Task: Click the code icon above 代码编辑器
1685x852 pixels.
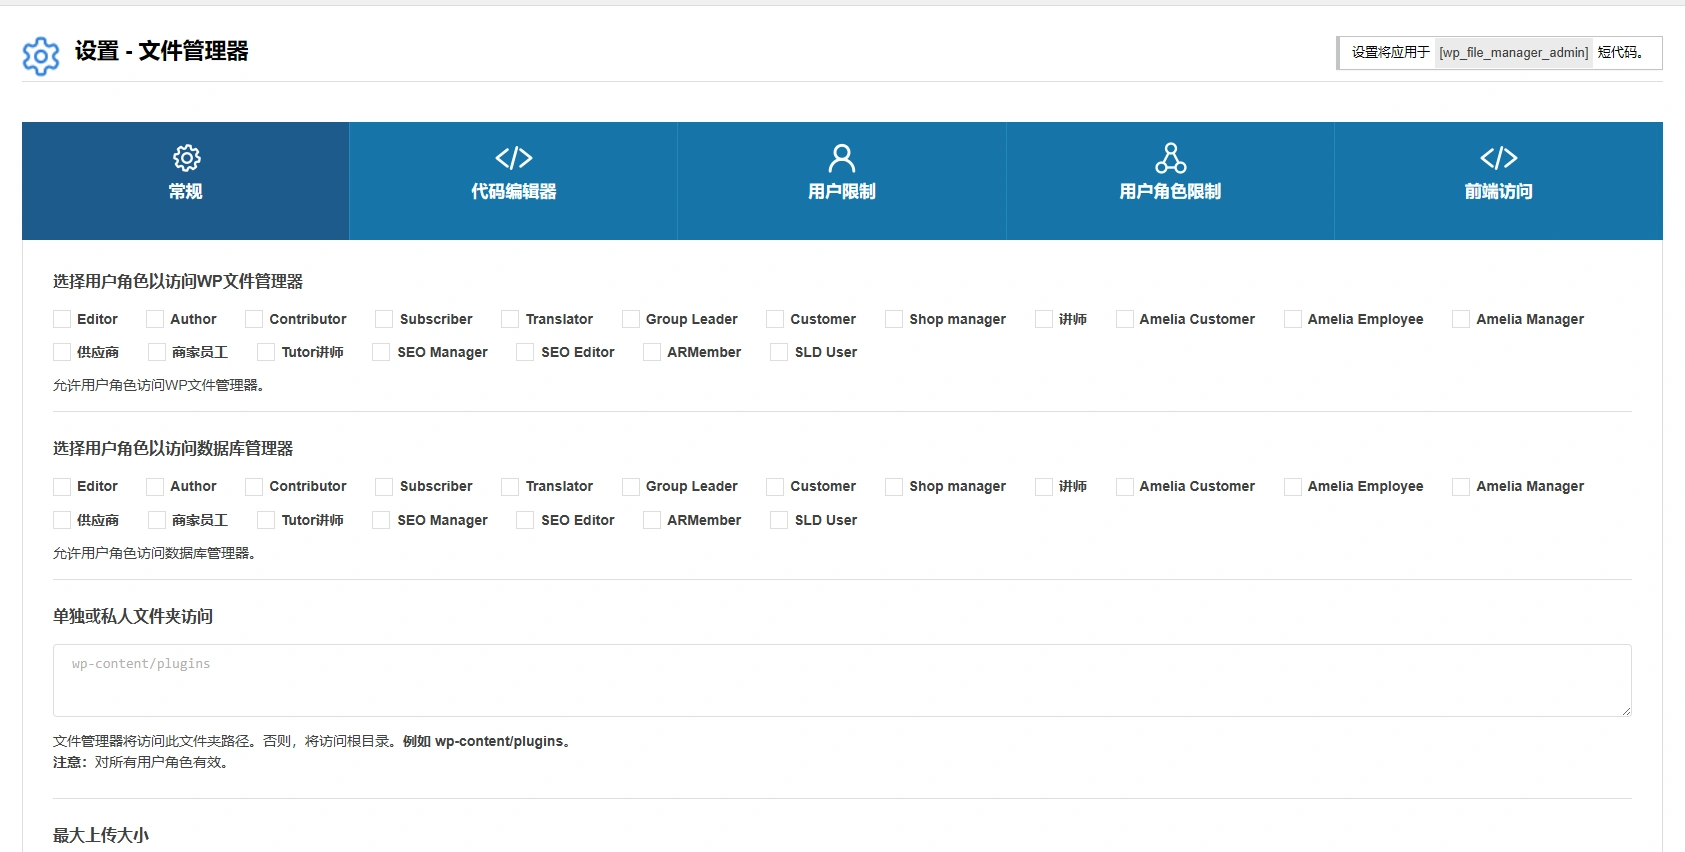Action: tap(514, 158)
